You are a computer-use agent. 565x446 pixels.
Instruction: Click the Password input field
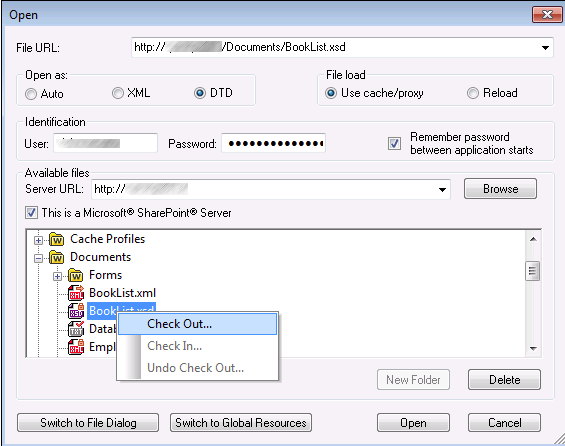[x=273, y=143]
